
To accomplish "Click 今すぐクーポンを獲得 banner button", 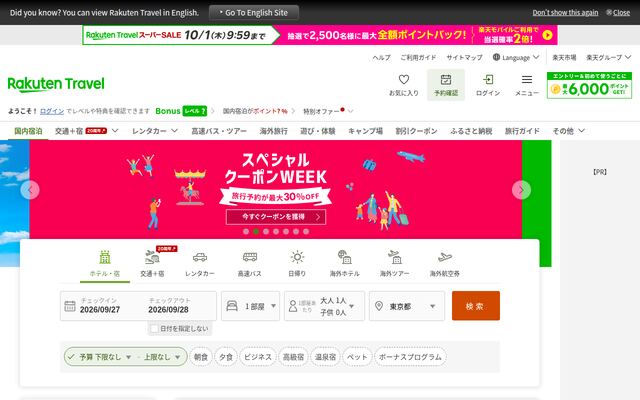I will (x=276, y=217).
